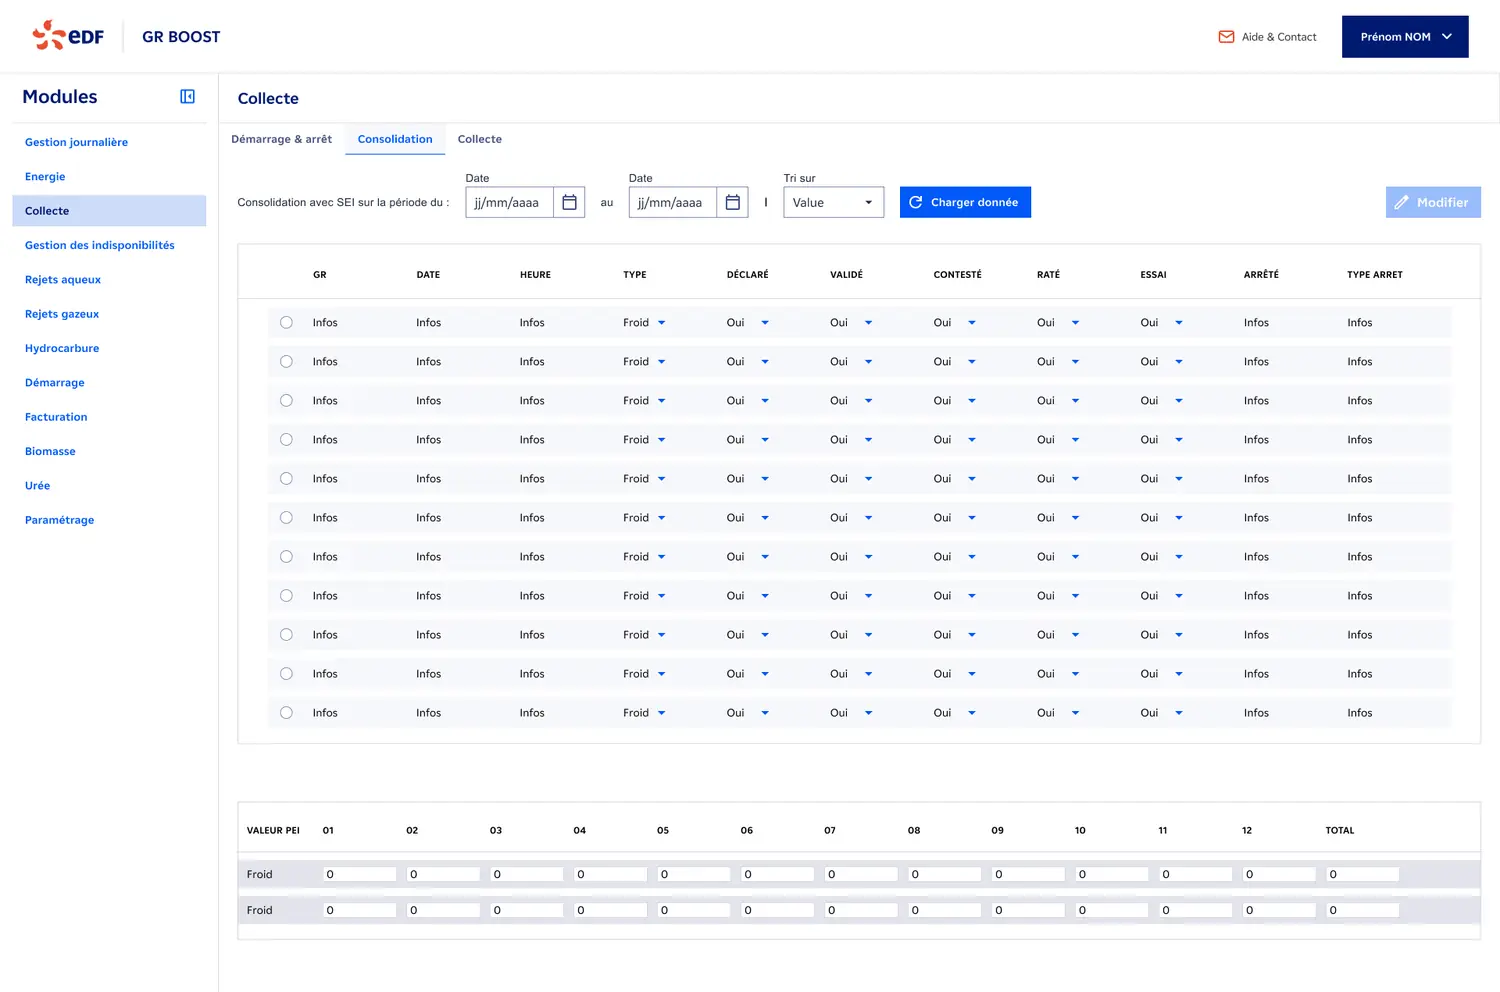Click the end Date input field
Image resolution: width=1500 pixels, height=992 pixels.
point(672,202)
